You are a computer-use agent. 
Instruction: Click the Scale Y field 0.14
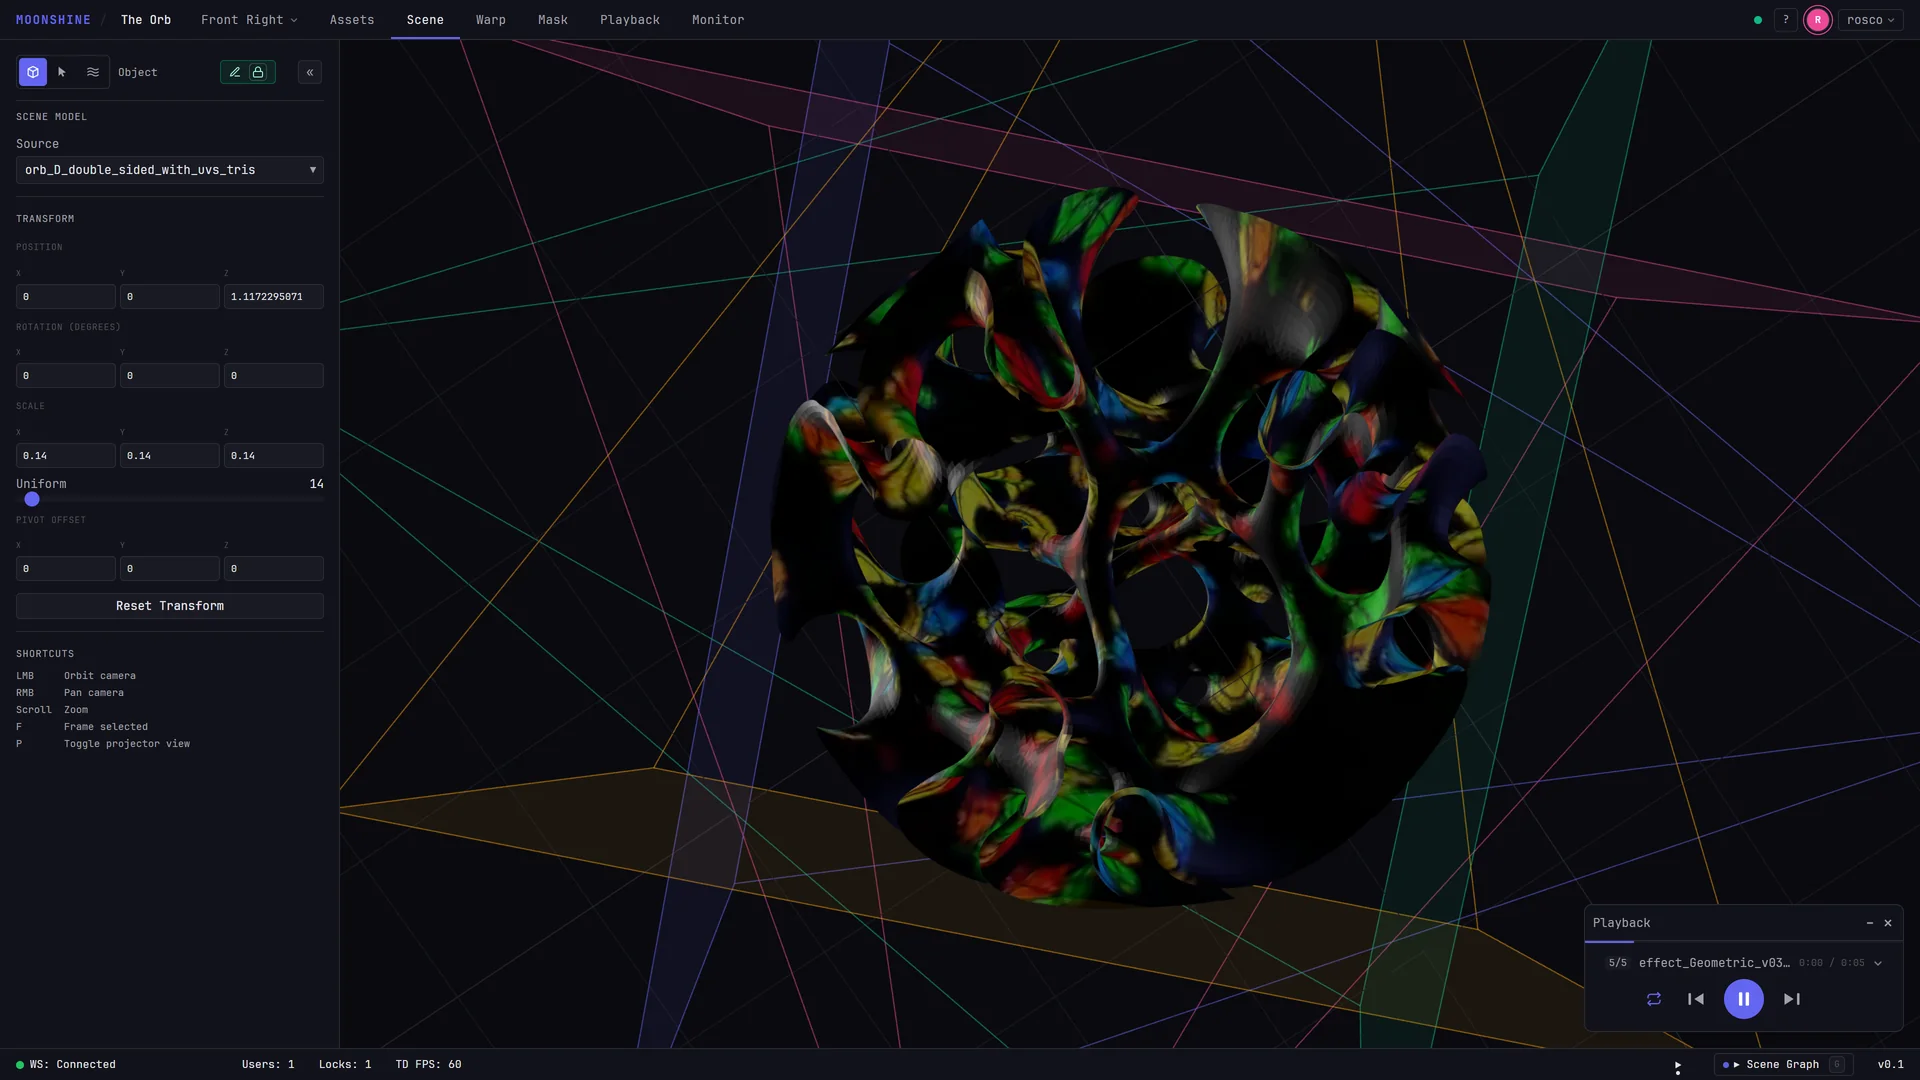tap(170, 456)
